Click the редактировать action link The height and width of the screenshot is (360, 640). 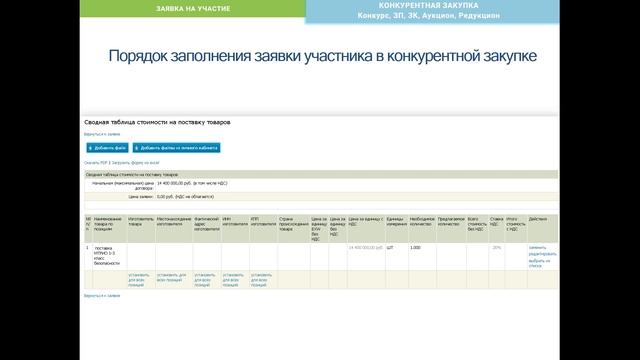[542, 254]
